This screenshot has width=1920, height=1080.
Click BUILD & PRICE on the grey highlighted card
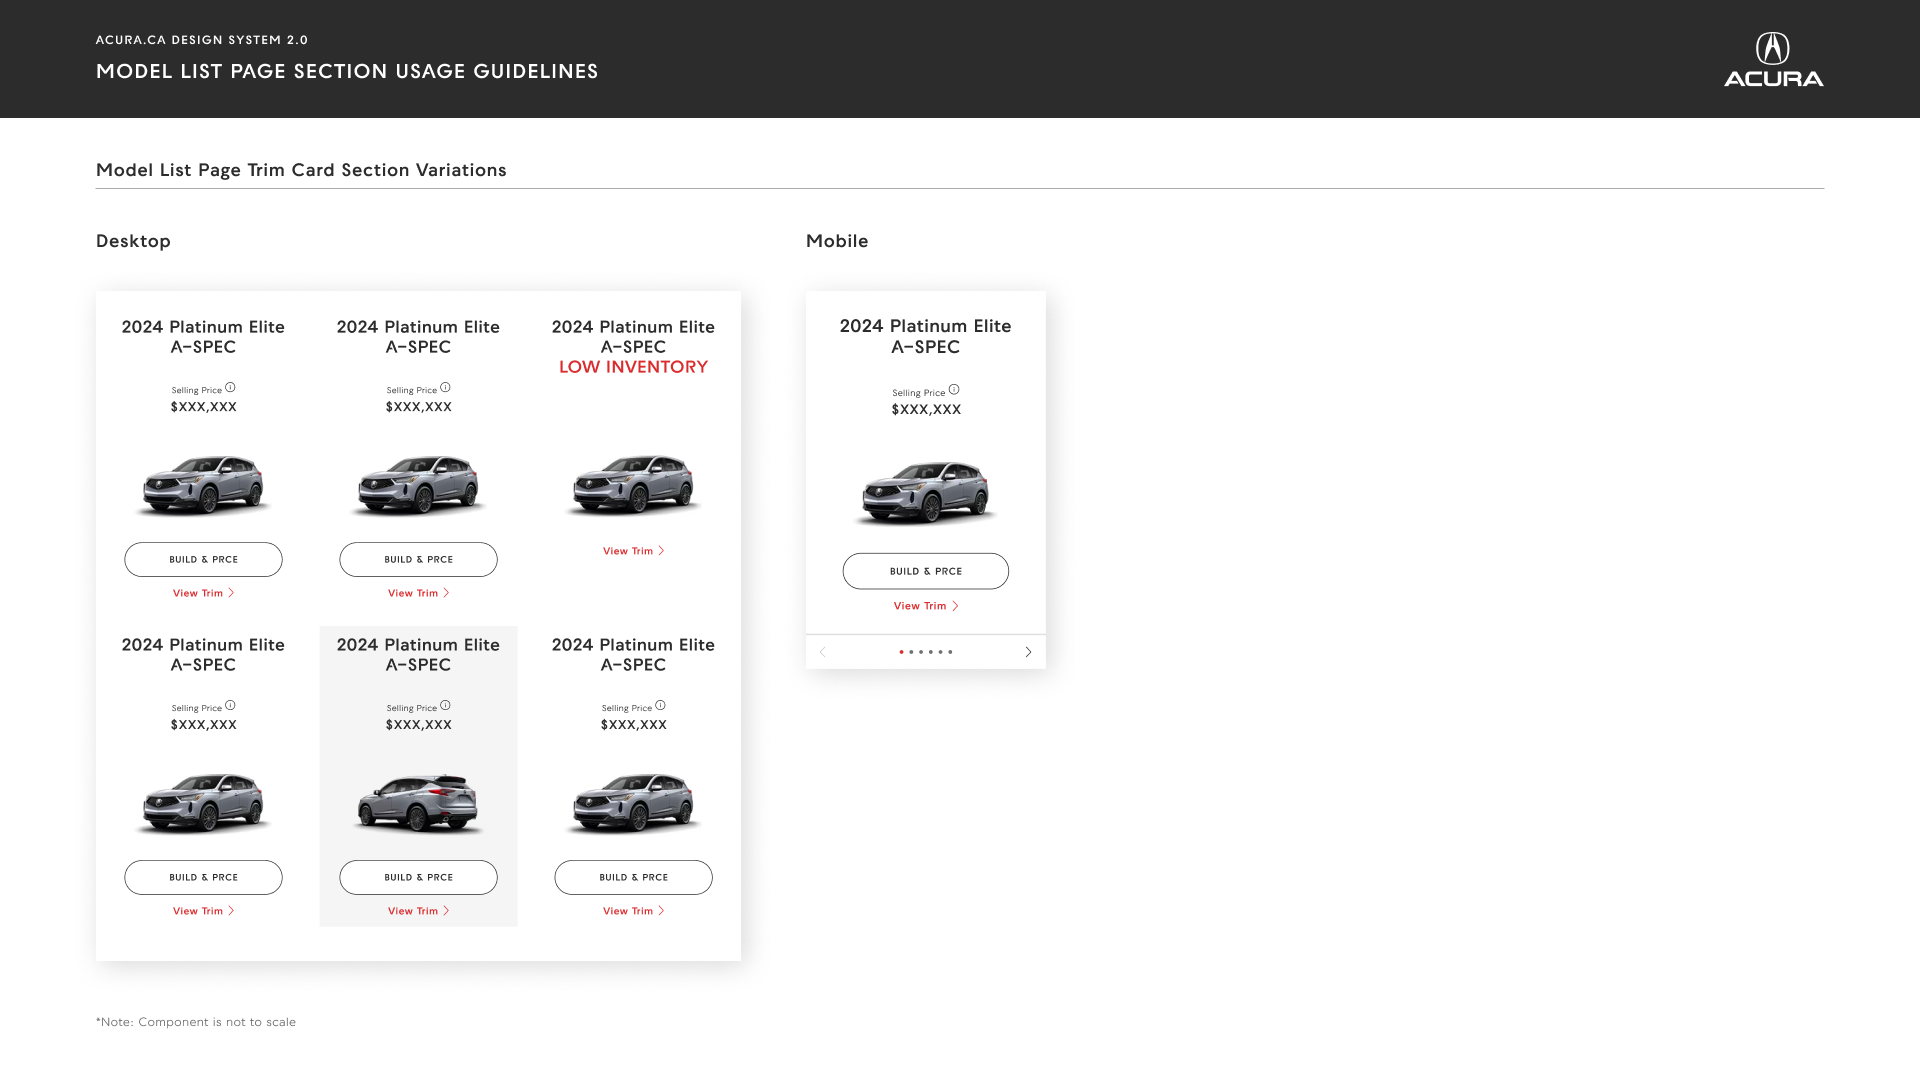[x=418, y=877]
